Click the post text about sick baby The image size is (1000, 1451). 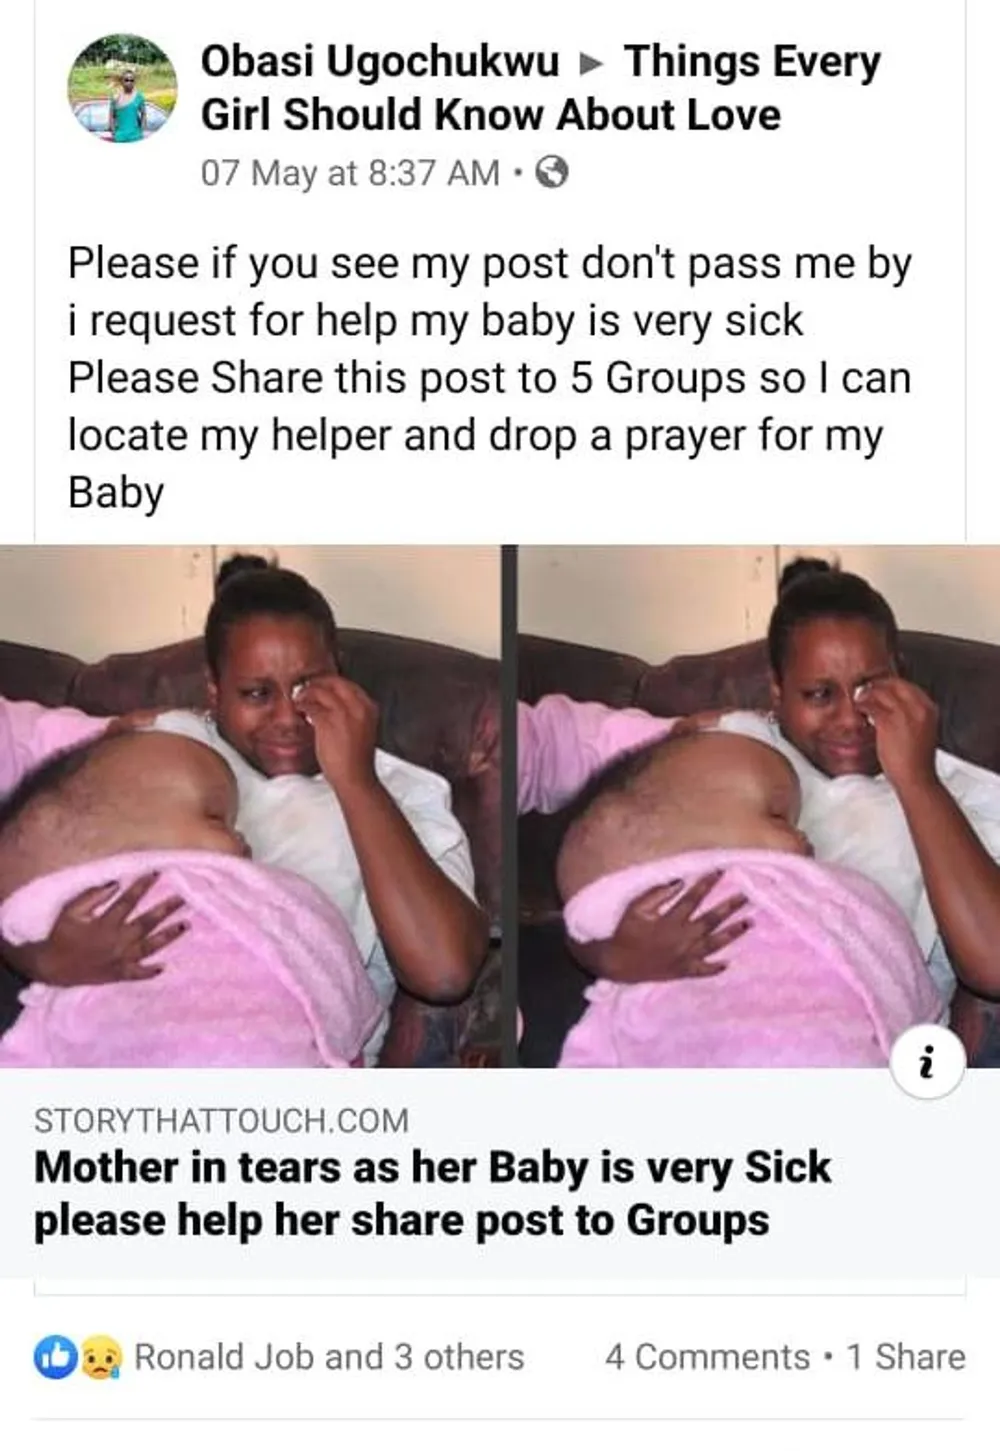coord(490,378)
